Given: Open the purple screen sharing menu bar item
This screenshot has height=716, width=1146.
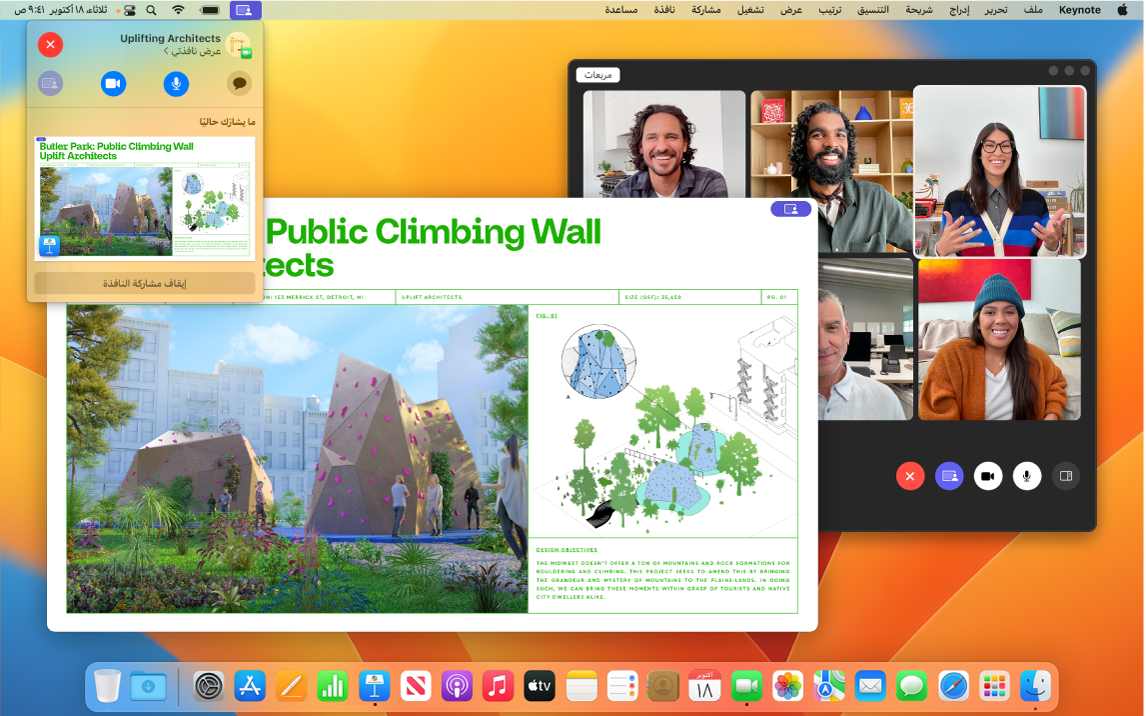Looking at the screenshot, I should tap(245, 10).
